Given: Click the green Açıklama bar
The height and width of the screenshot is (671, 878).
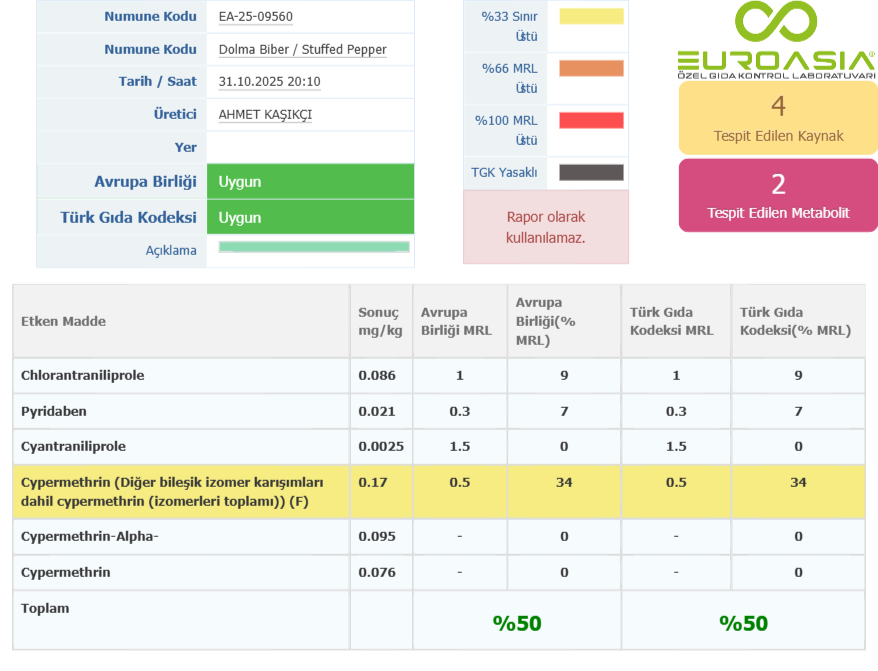Looking at the screenshot, I should coord(313,247).
